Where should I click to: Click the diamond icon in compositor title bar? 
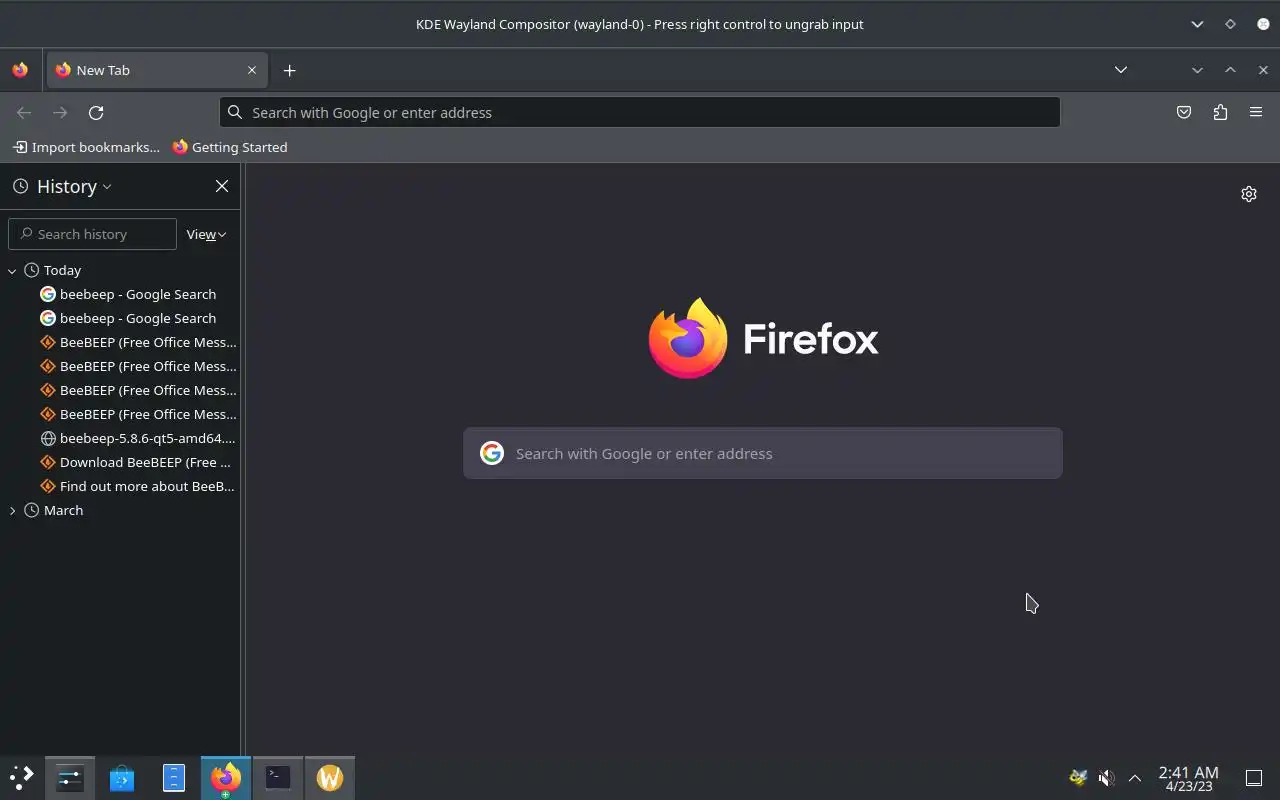click(1230, 24)
